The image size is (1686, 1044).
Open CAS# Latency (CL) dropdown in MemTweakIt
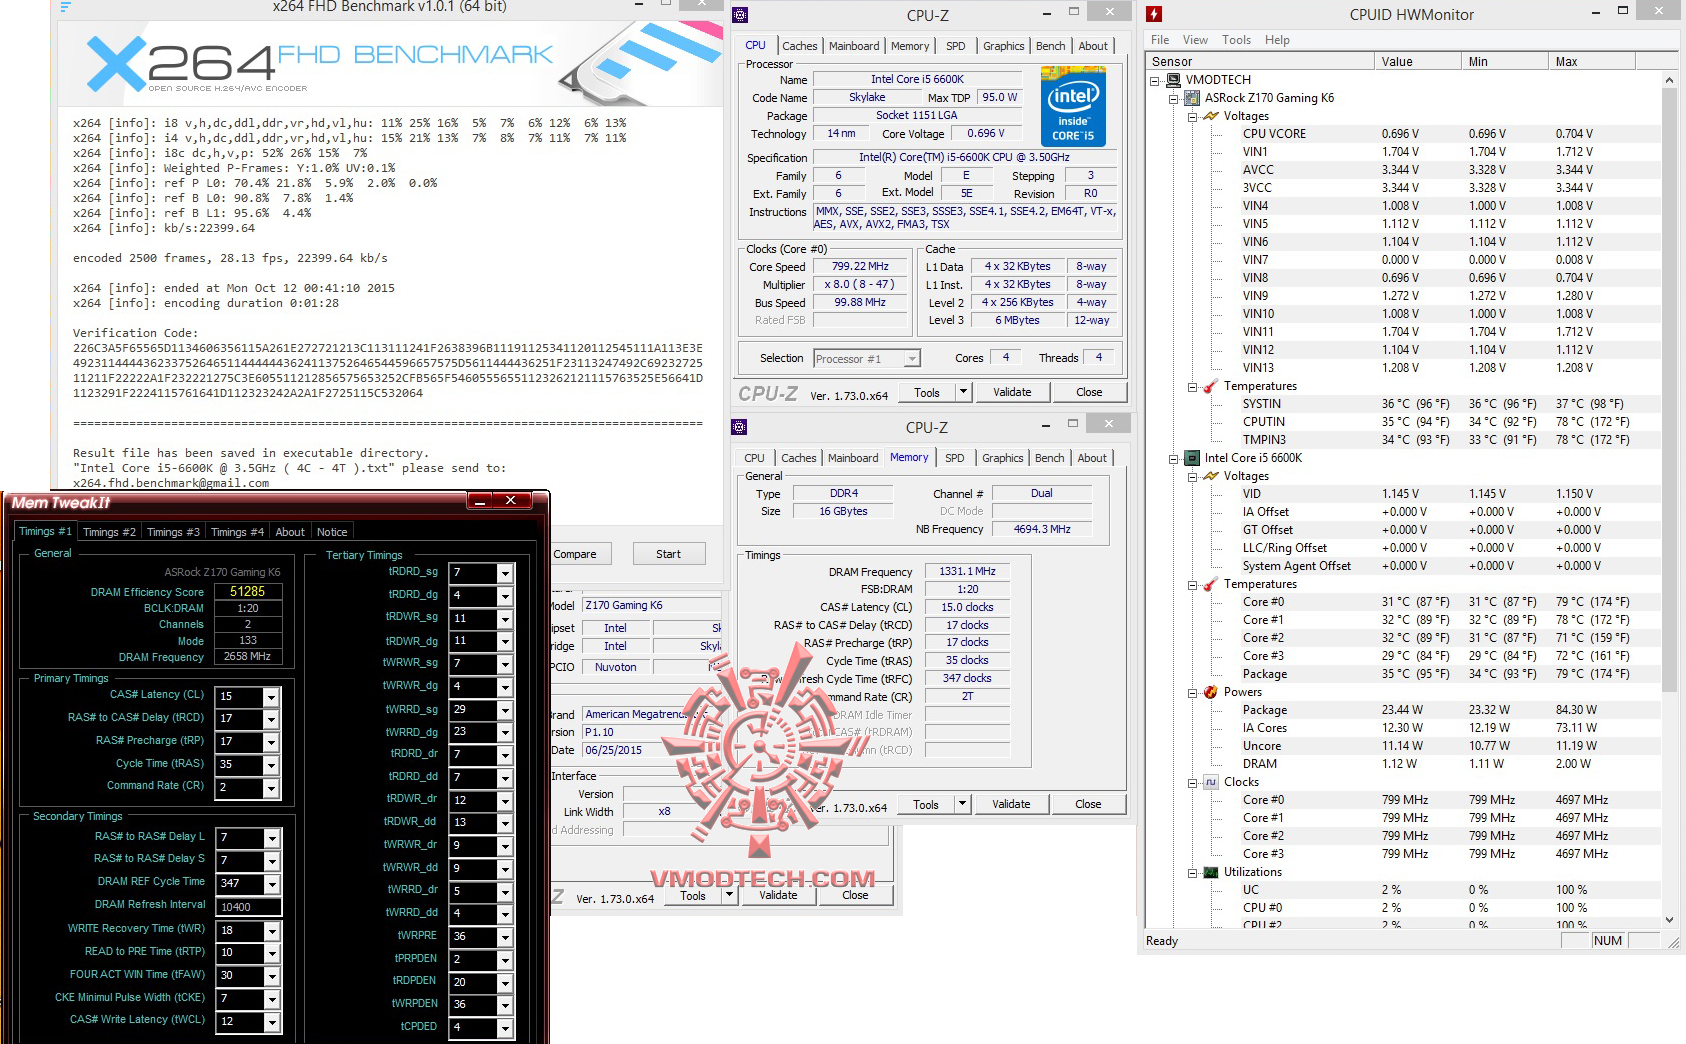[271, 696]
